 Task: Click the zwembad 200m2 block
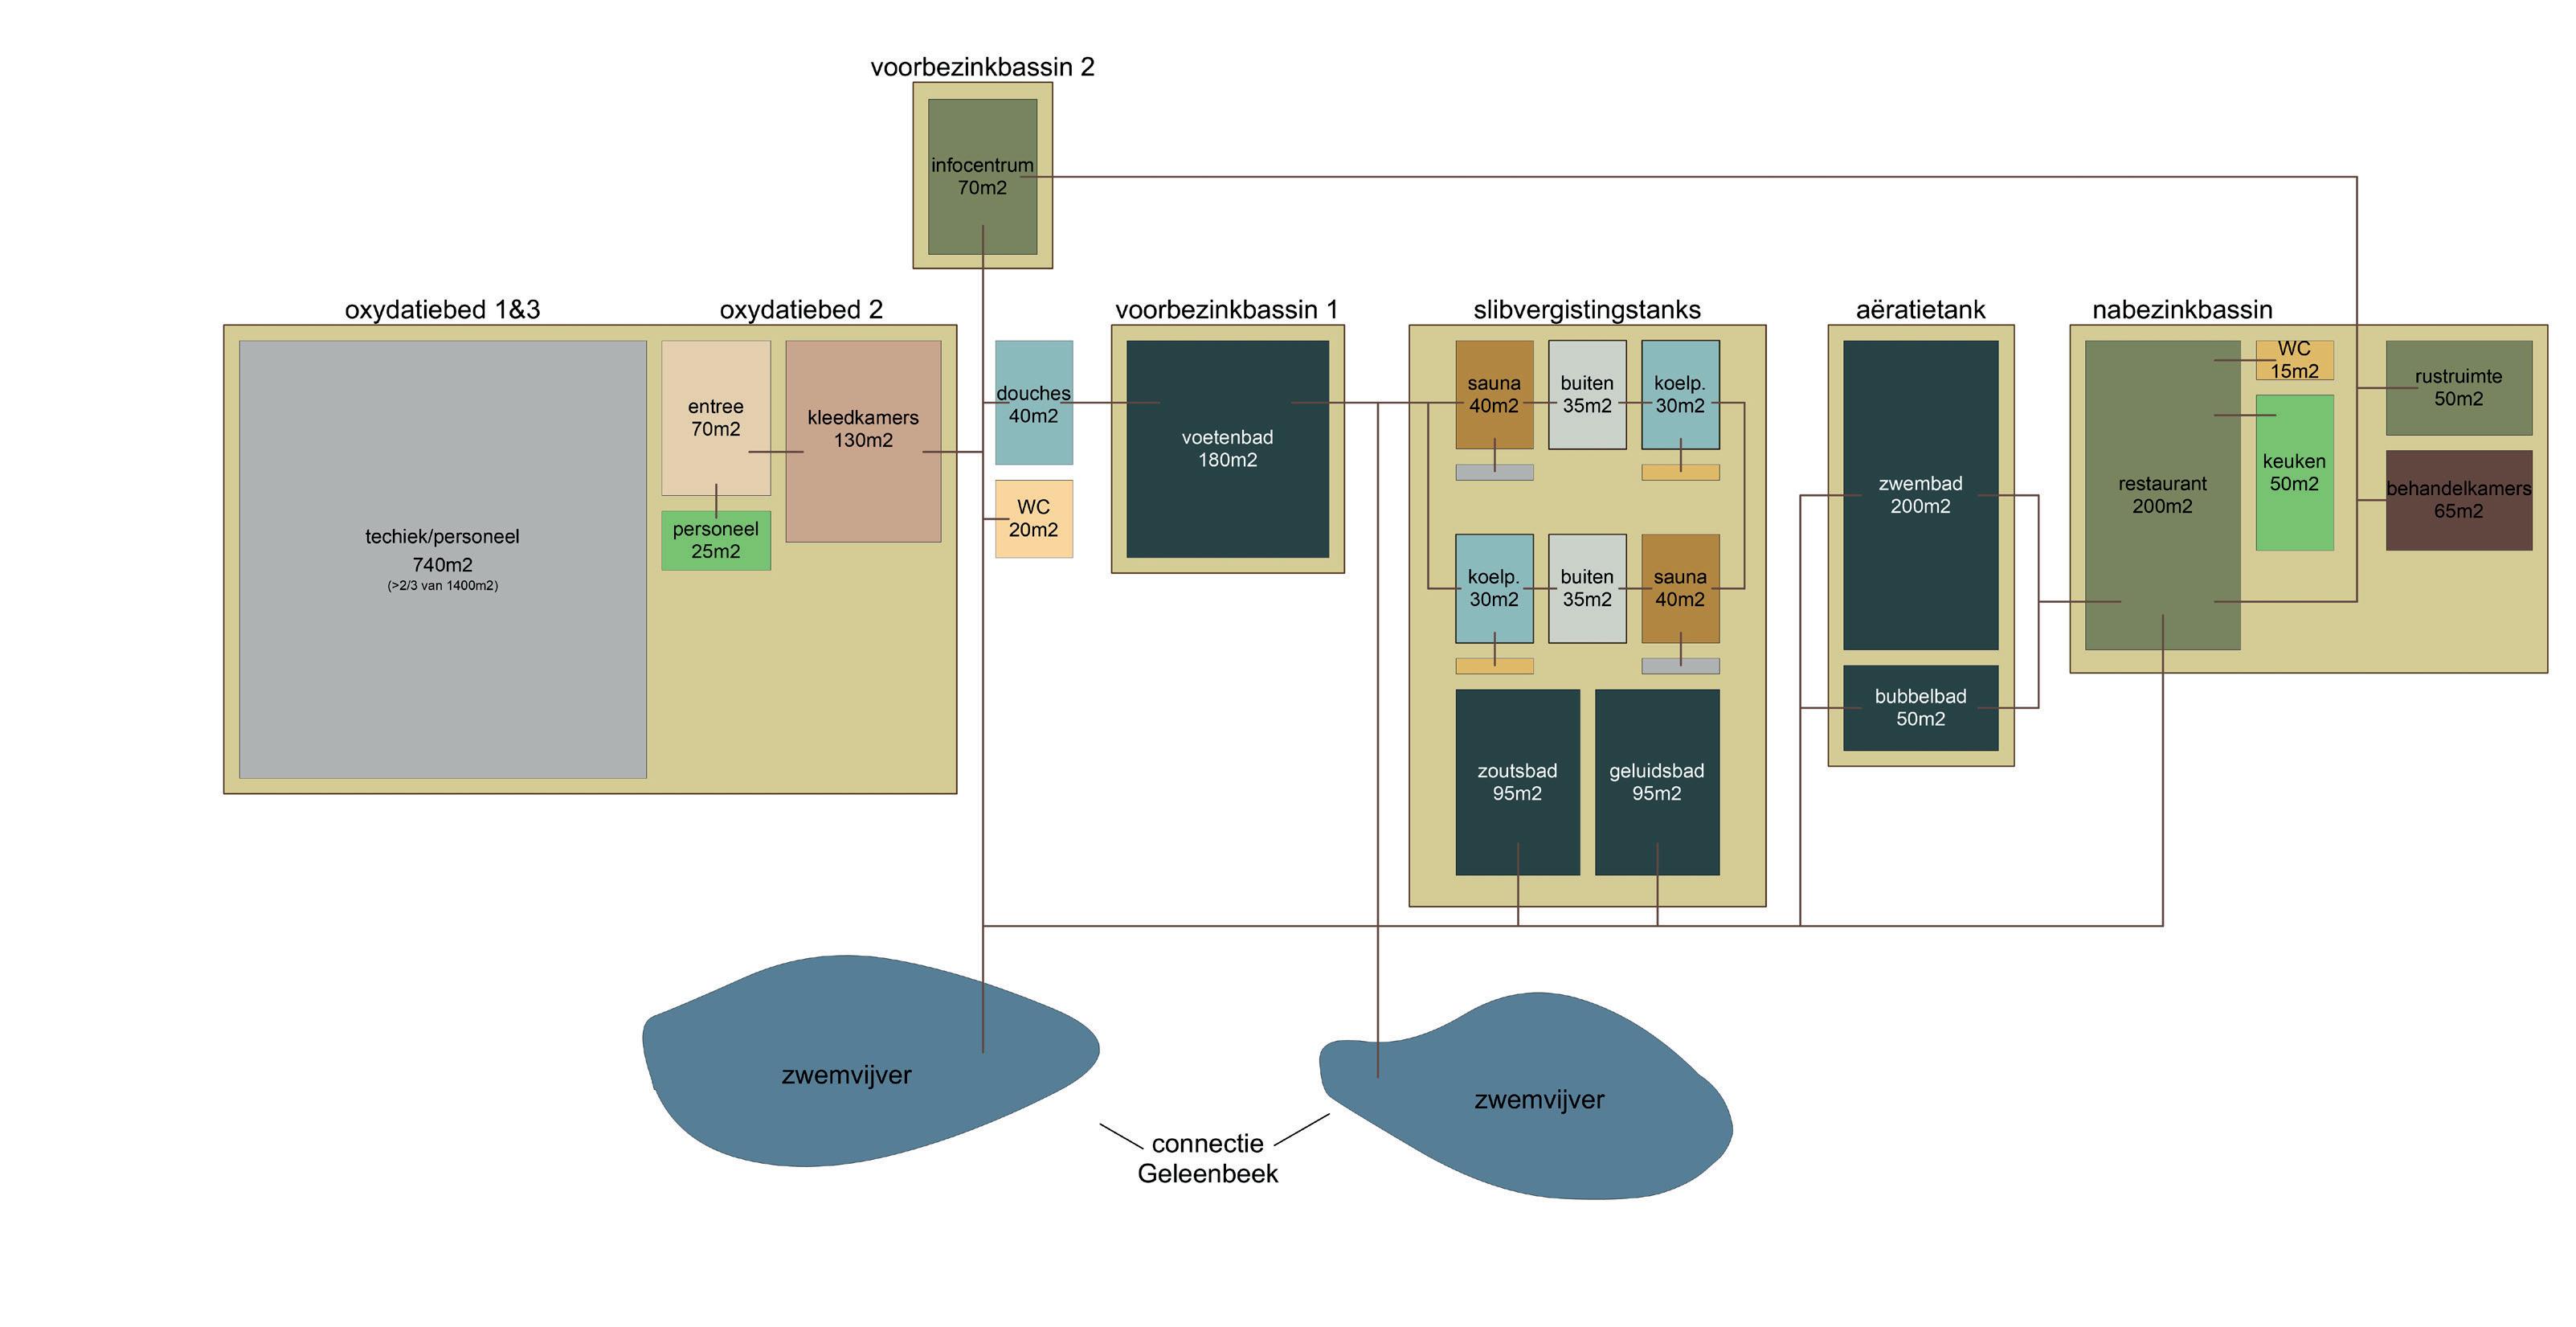1920,494
